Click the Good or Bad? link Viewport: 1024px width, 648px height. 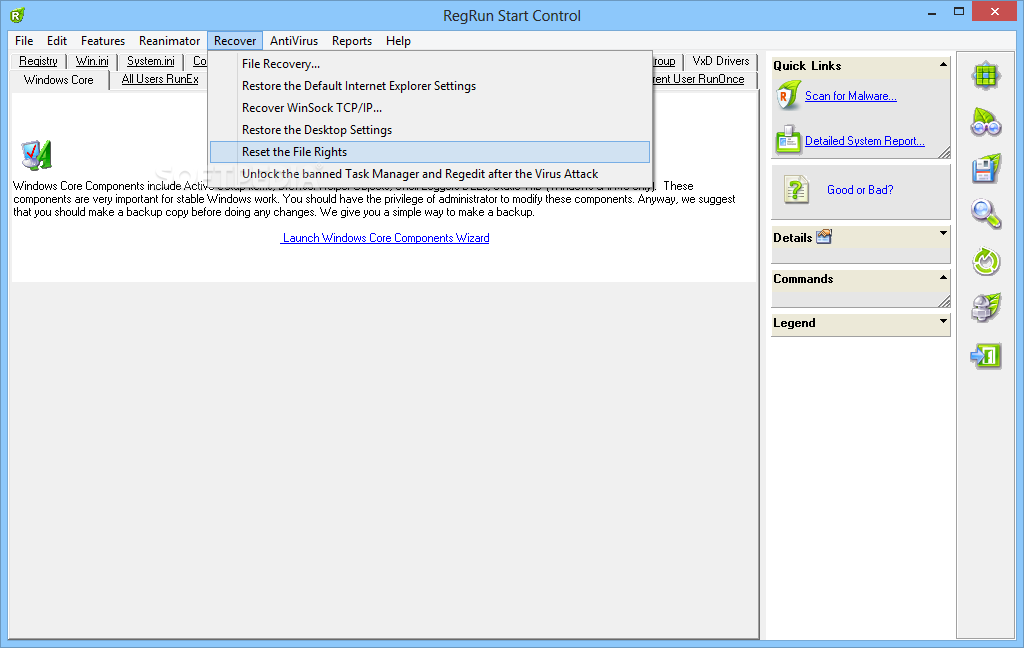pyautogui.click(x=860, y=190)
